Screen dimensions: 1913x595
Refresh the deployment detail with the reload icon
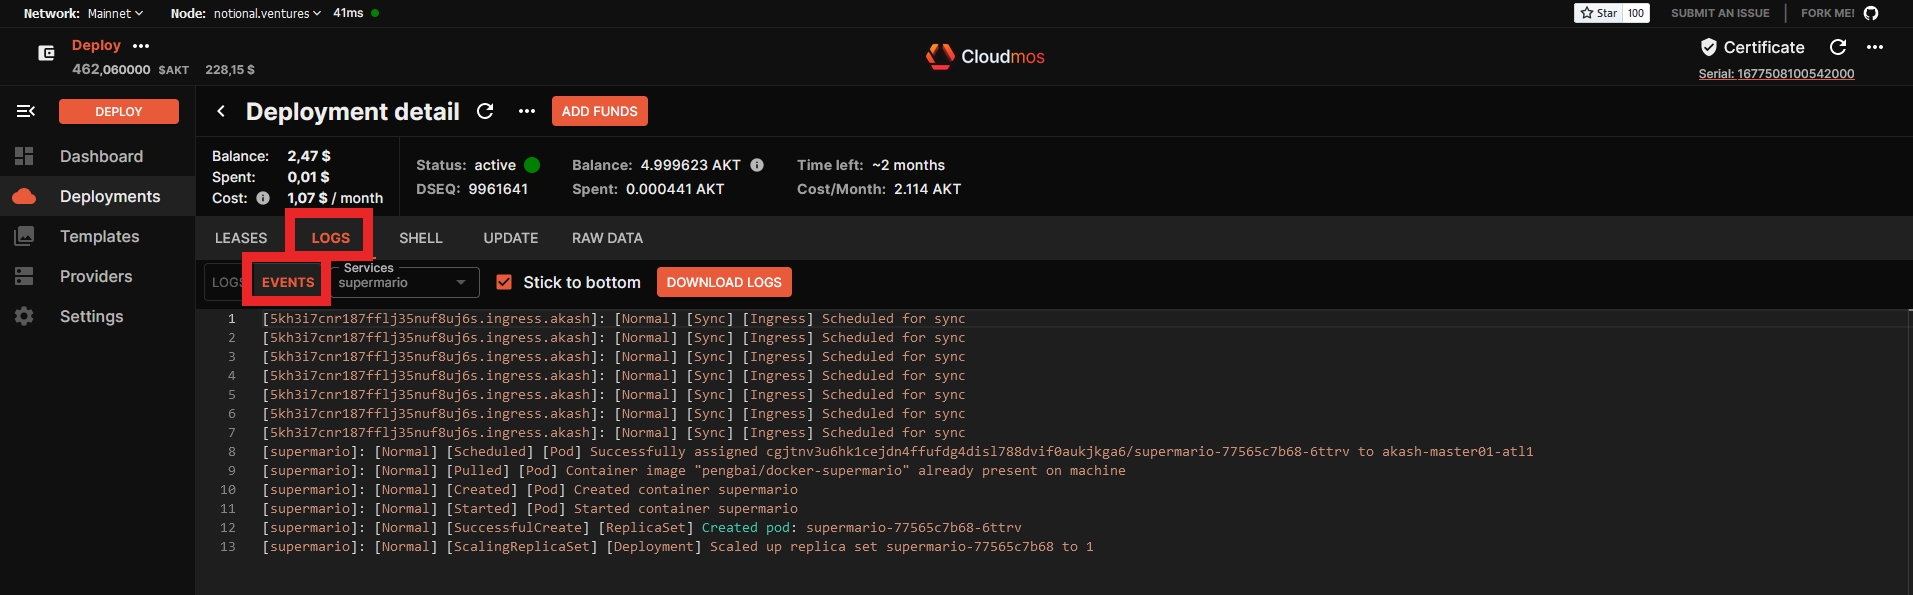click(x=485, y=111)
